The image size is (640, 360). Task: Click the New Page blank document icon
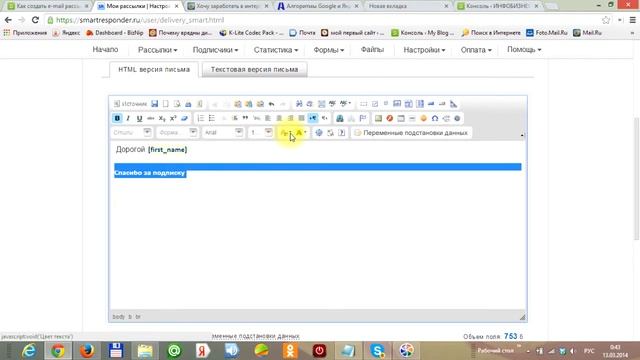(166, 104)
